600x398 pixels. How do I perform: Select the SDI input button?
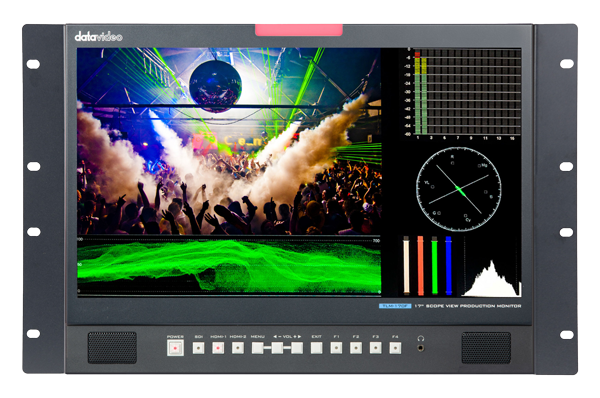tap(199, 348)
